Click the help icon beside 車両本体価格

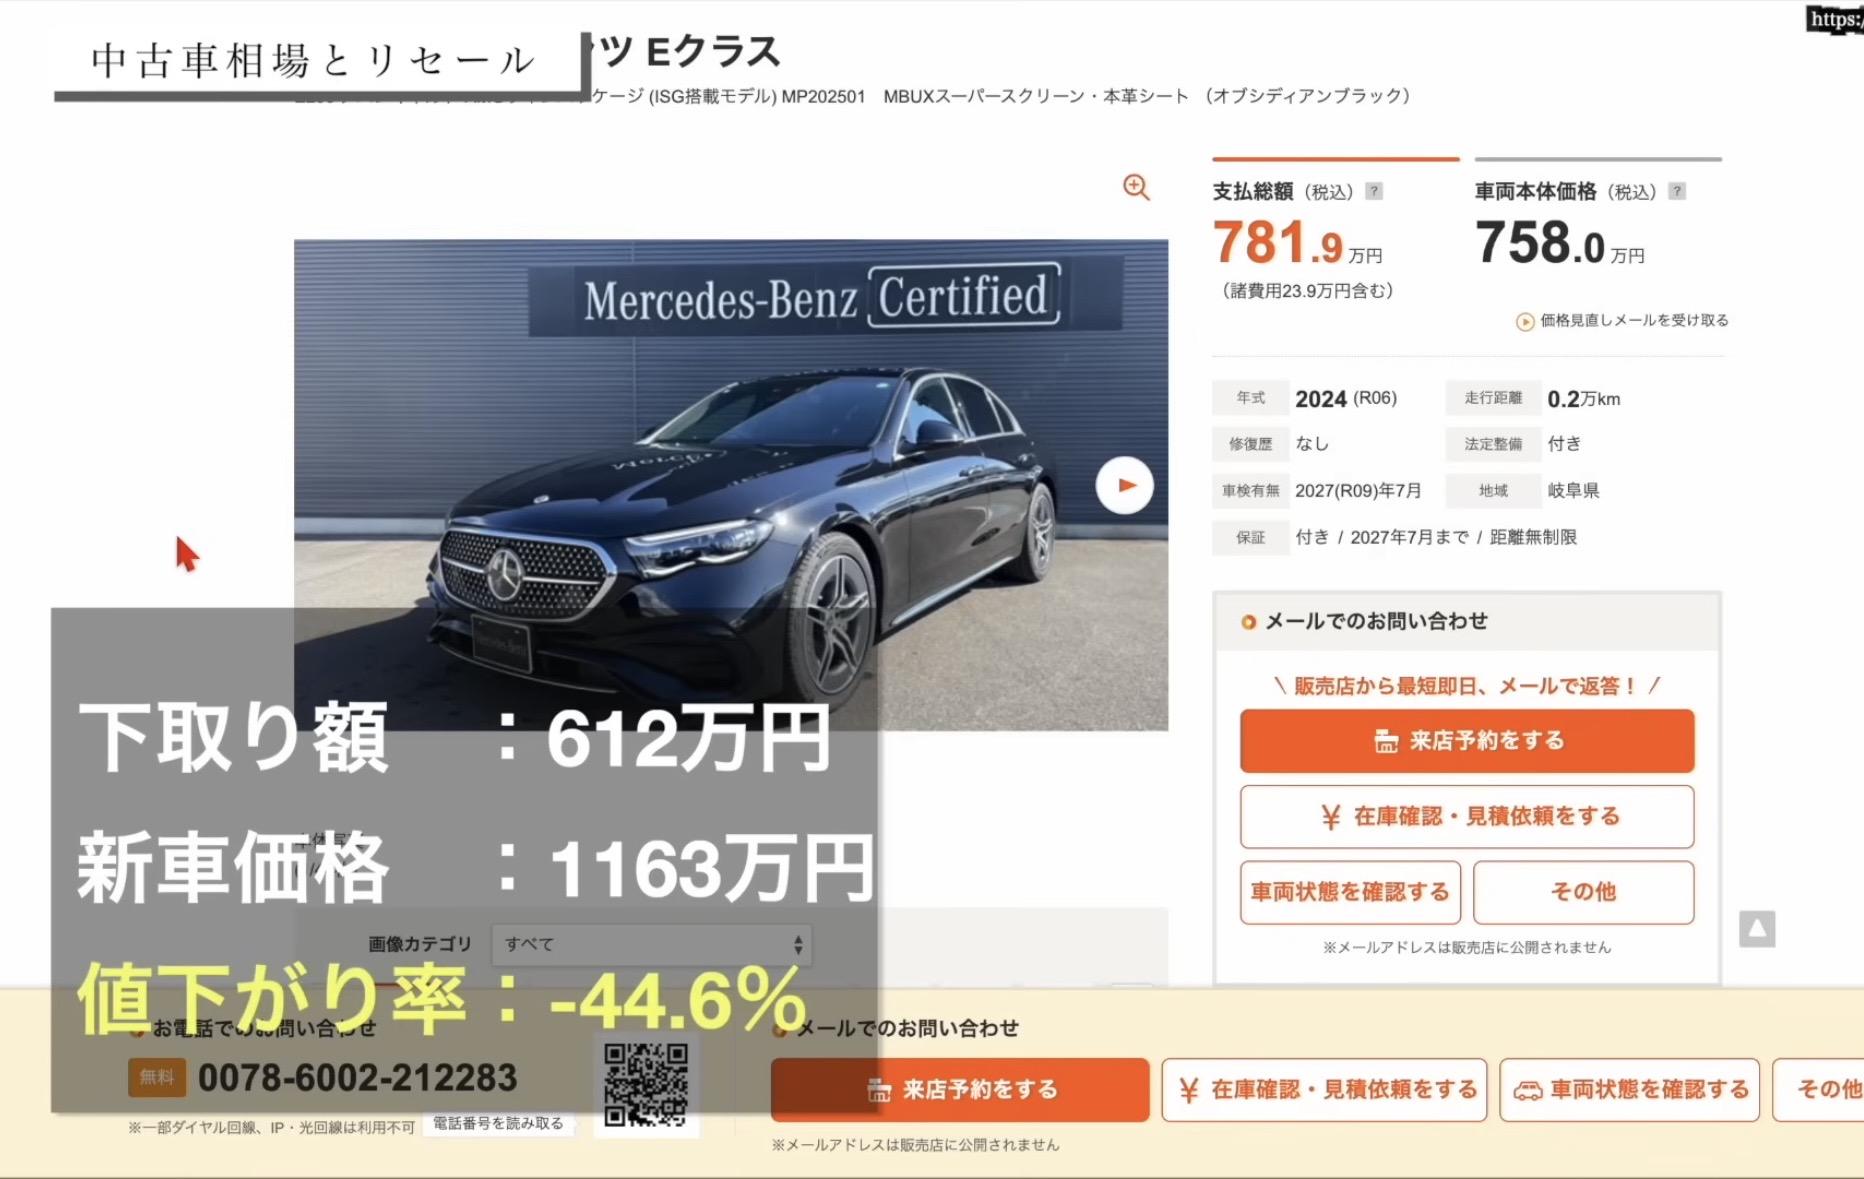click(1677, 191)
